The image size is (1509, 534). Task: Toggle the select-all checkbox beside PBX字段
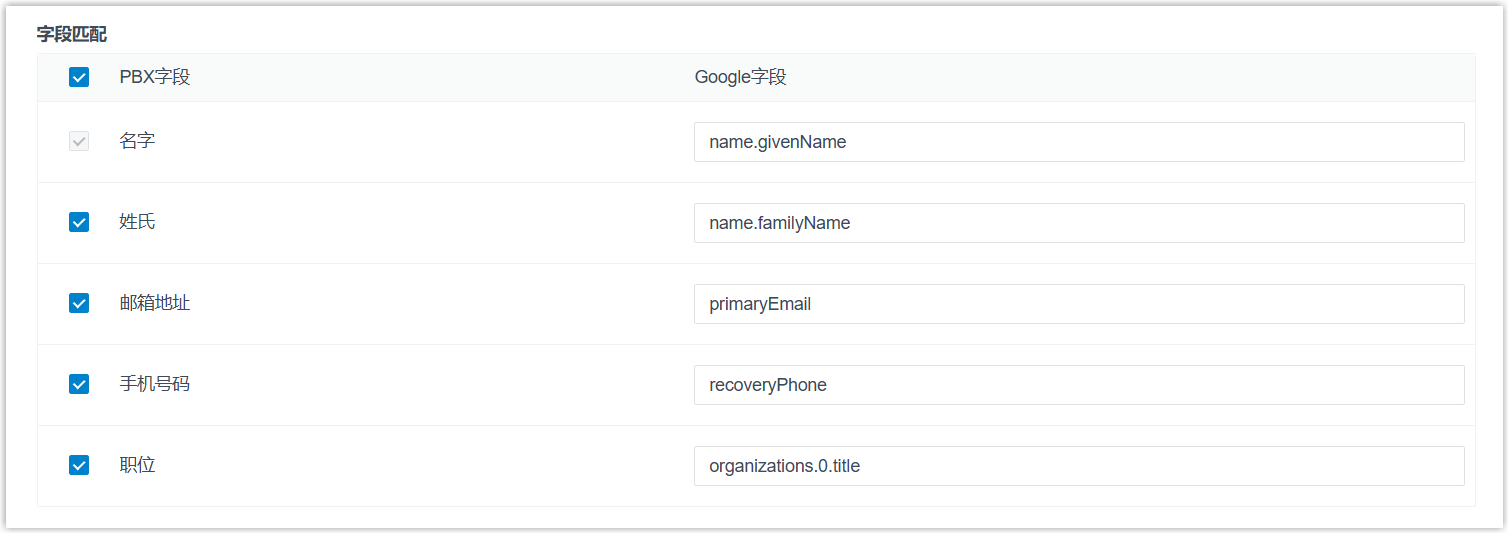tap(79, 77)
